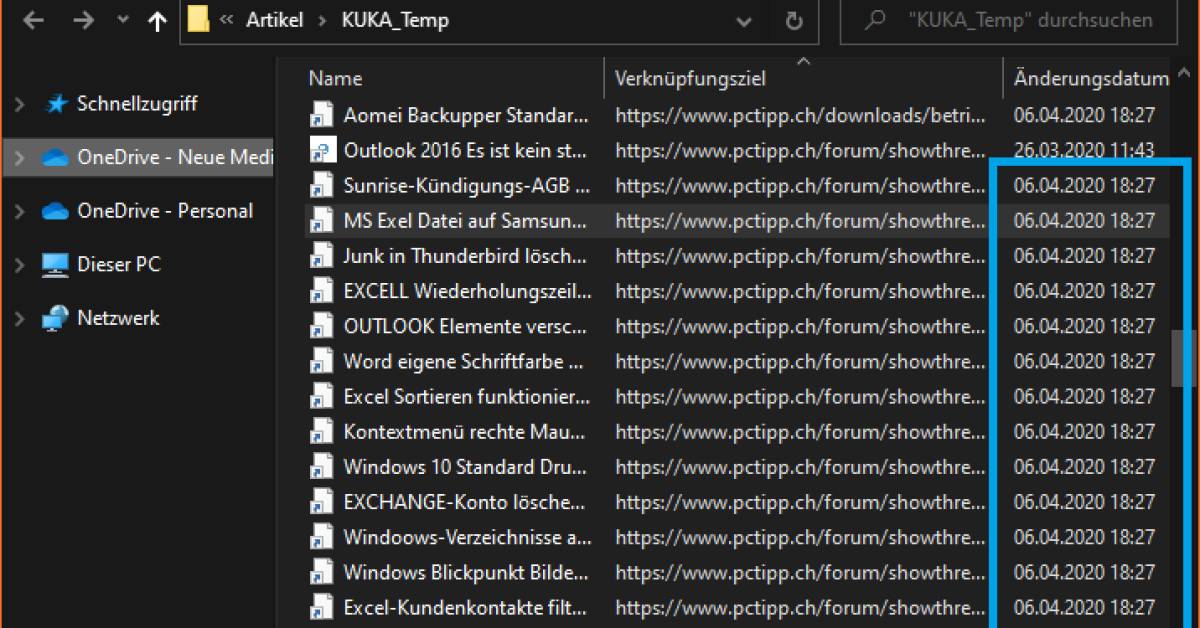
Task: Open address bar history dropdown
Action: coord(744,21)
